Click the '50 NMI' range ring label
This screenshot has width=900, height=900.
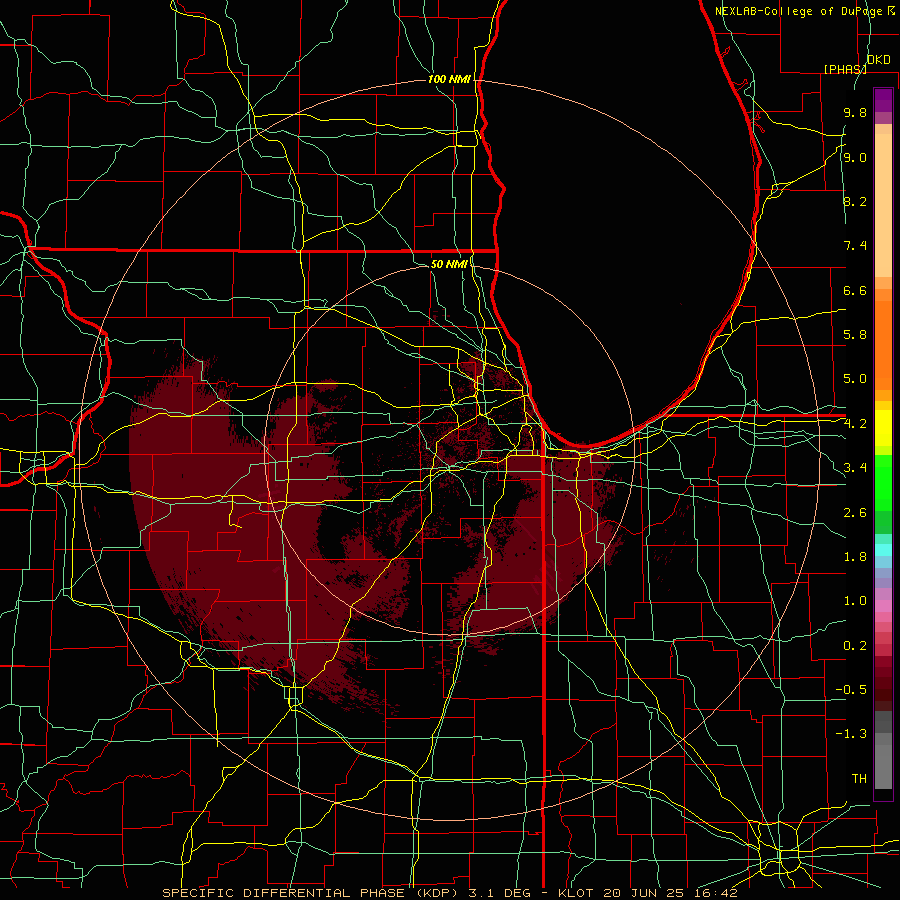tap(449, 264)
